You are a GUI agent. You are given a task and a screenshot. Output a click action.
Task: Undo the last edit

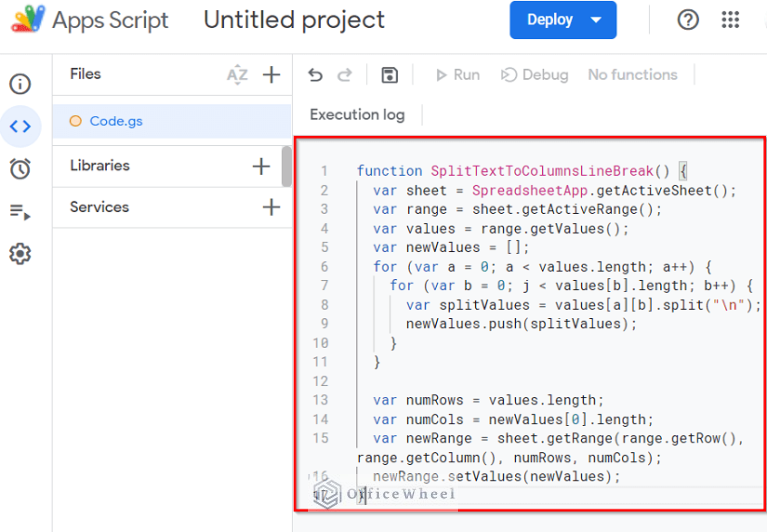click(x=316, y=75)
